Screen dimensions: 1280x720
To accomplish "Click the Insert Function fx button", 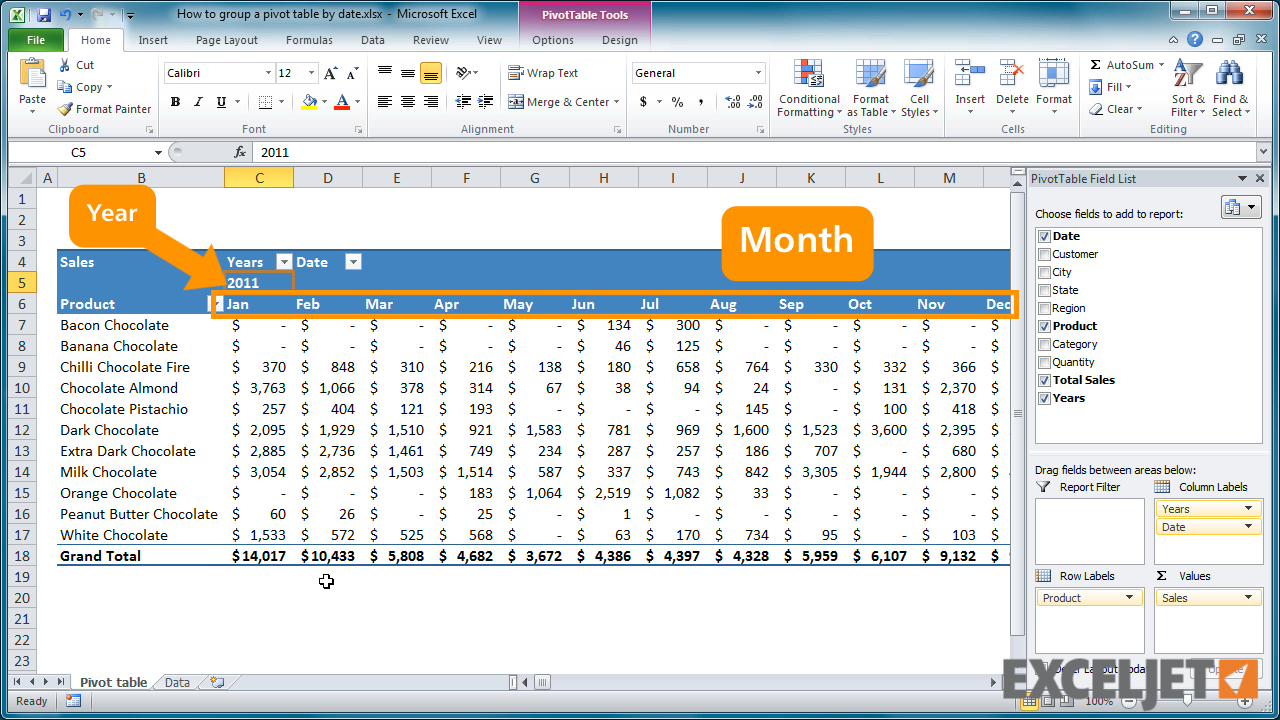I will [x=240, y=152].
